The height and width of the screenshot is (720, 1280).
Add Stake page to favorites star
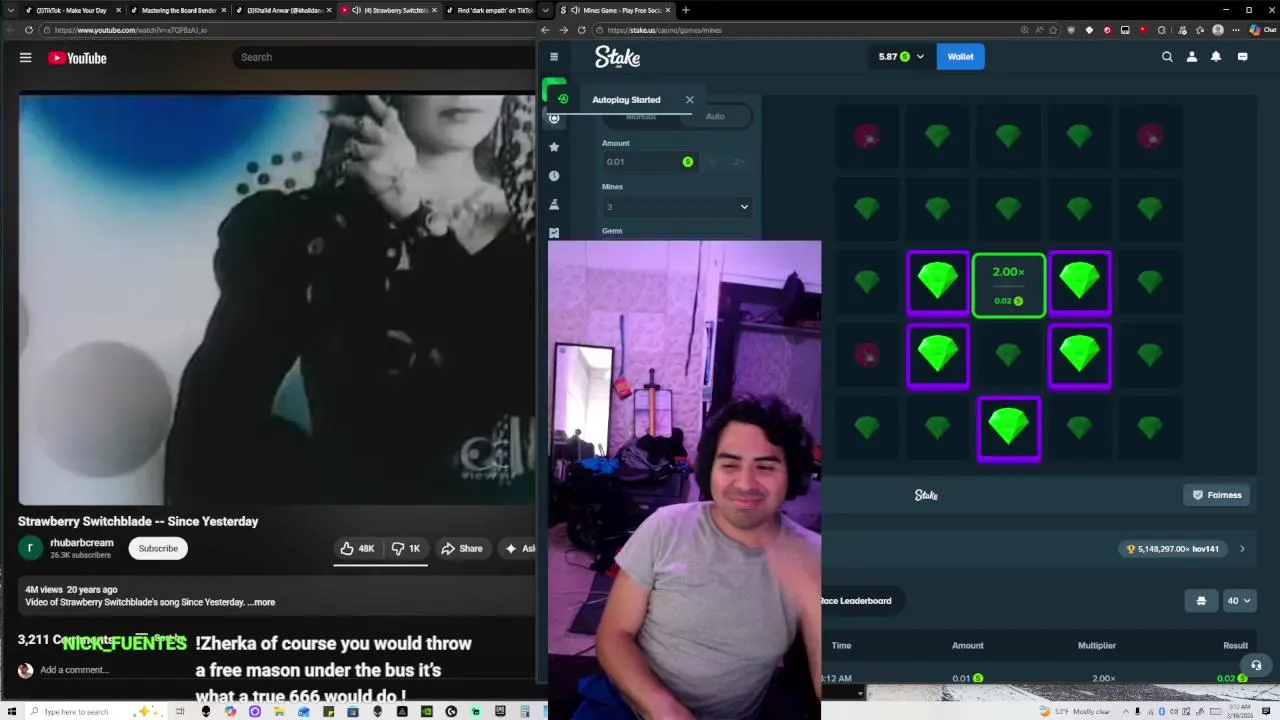1053,30
